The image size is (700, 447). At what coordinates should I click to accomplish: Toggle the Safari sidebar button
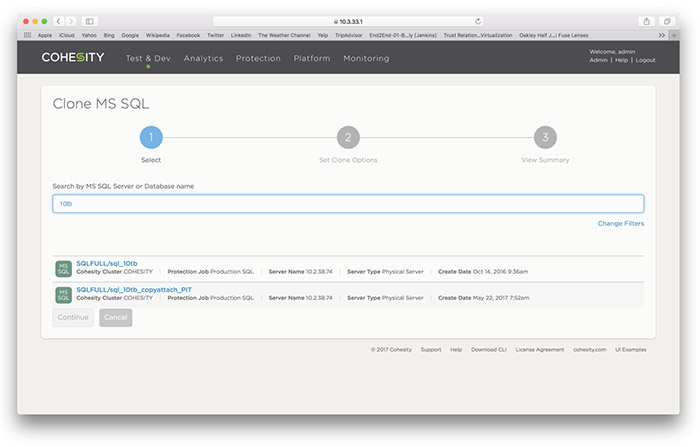tap(89, 20)
